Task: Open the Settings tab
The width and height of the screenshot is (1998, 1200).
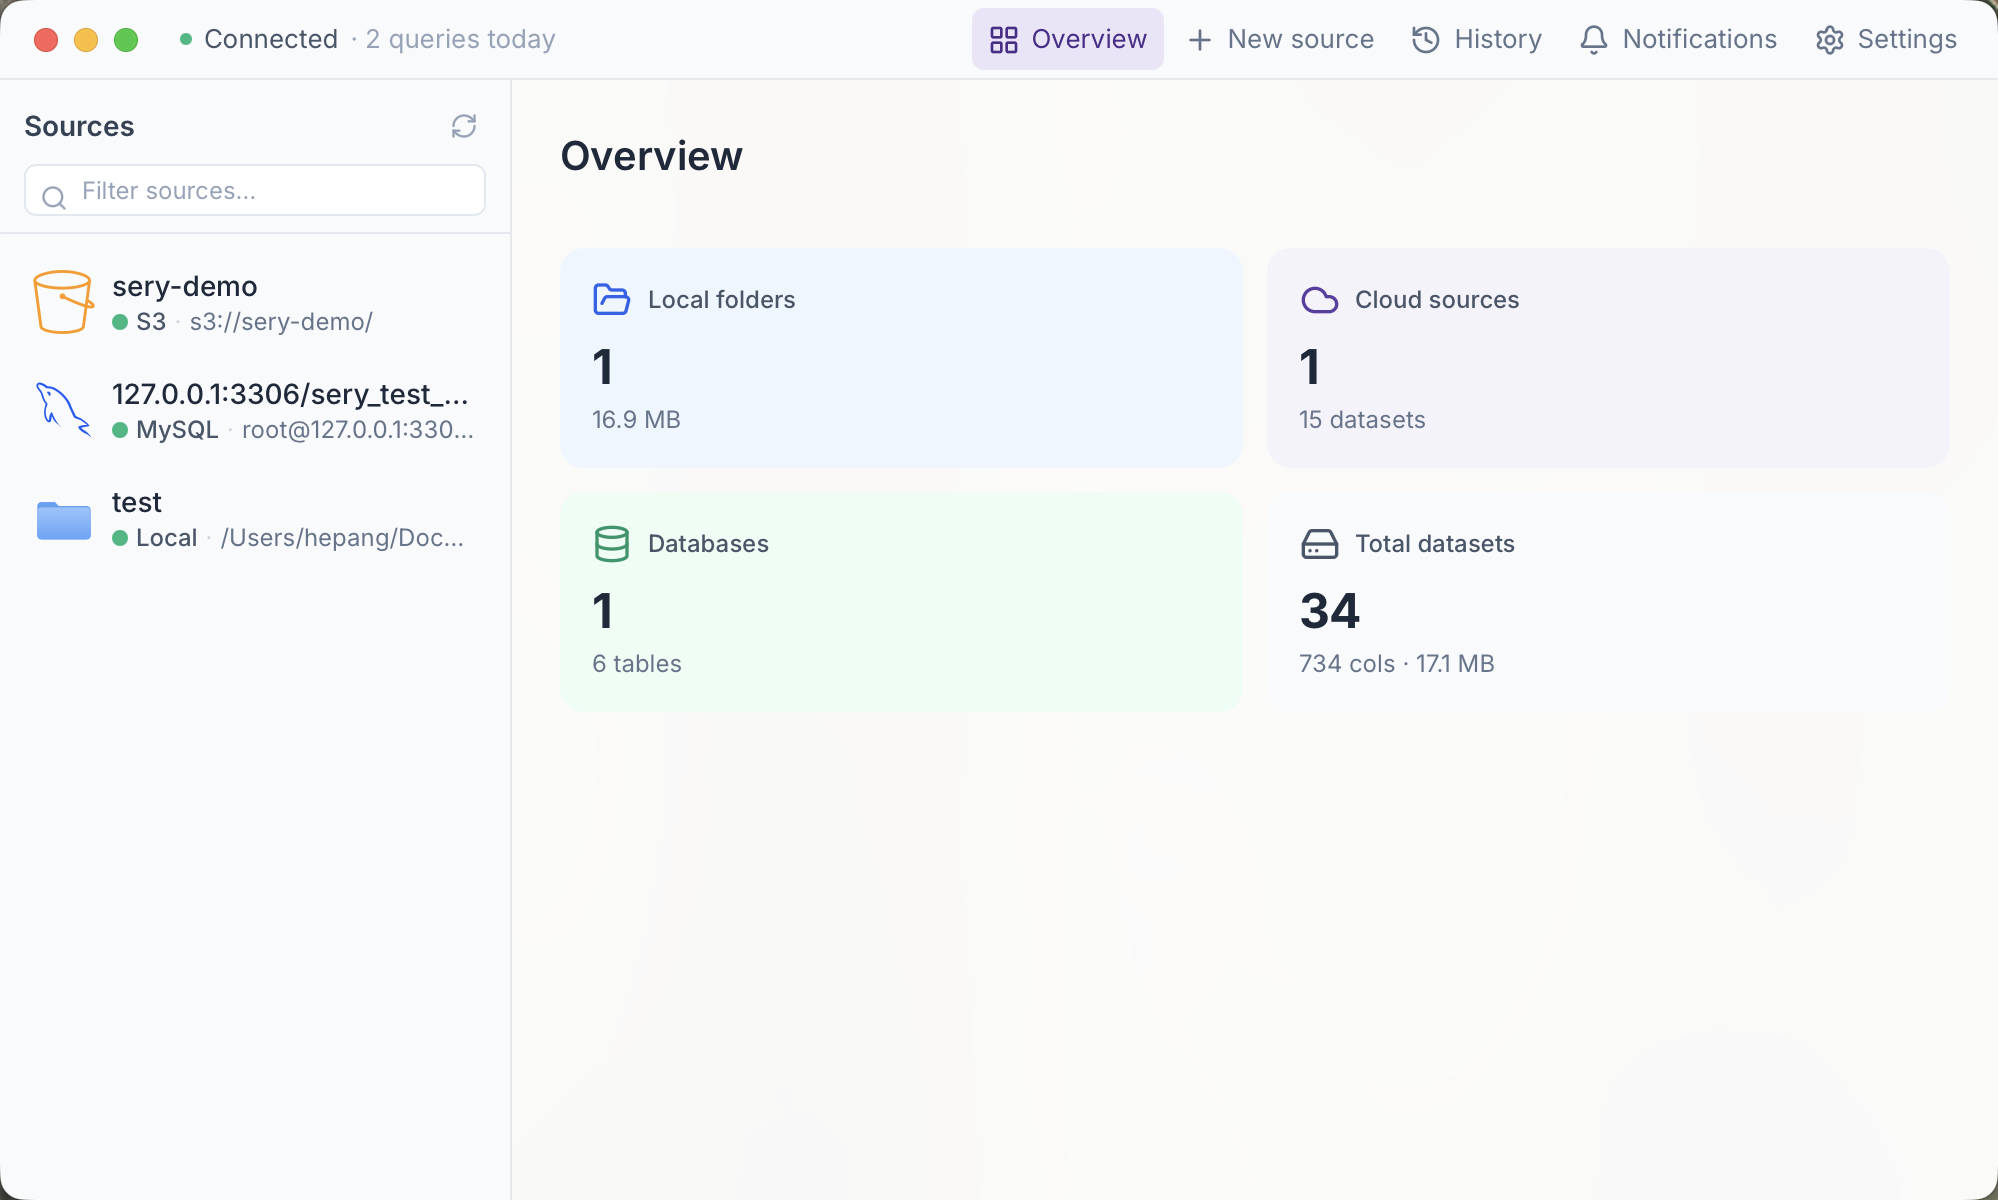Action: [x=1886, y=39]
